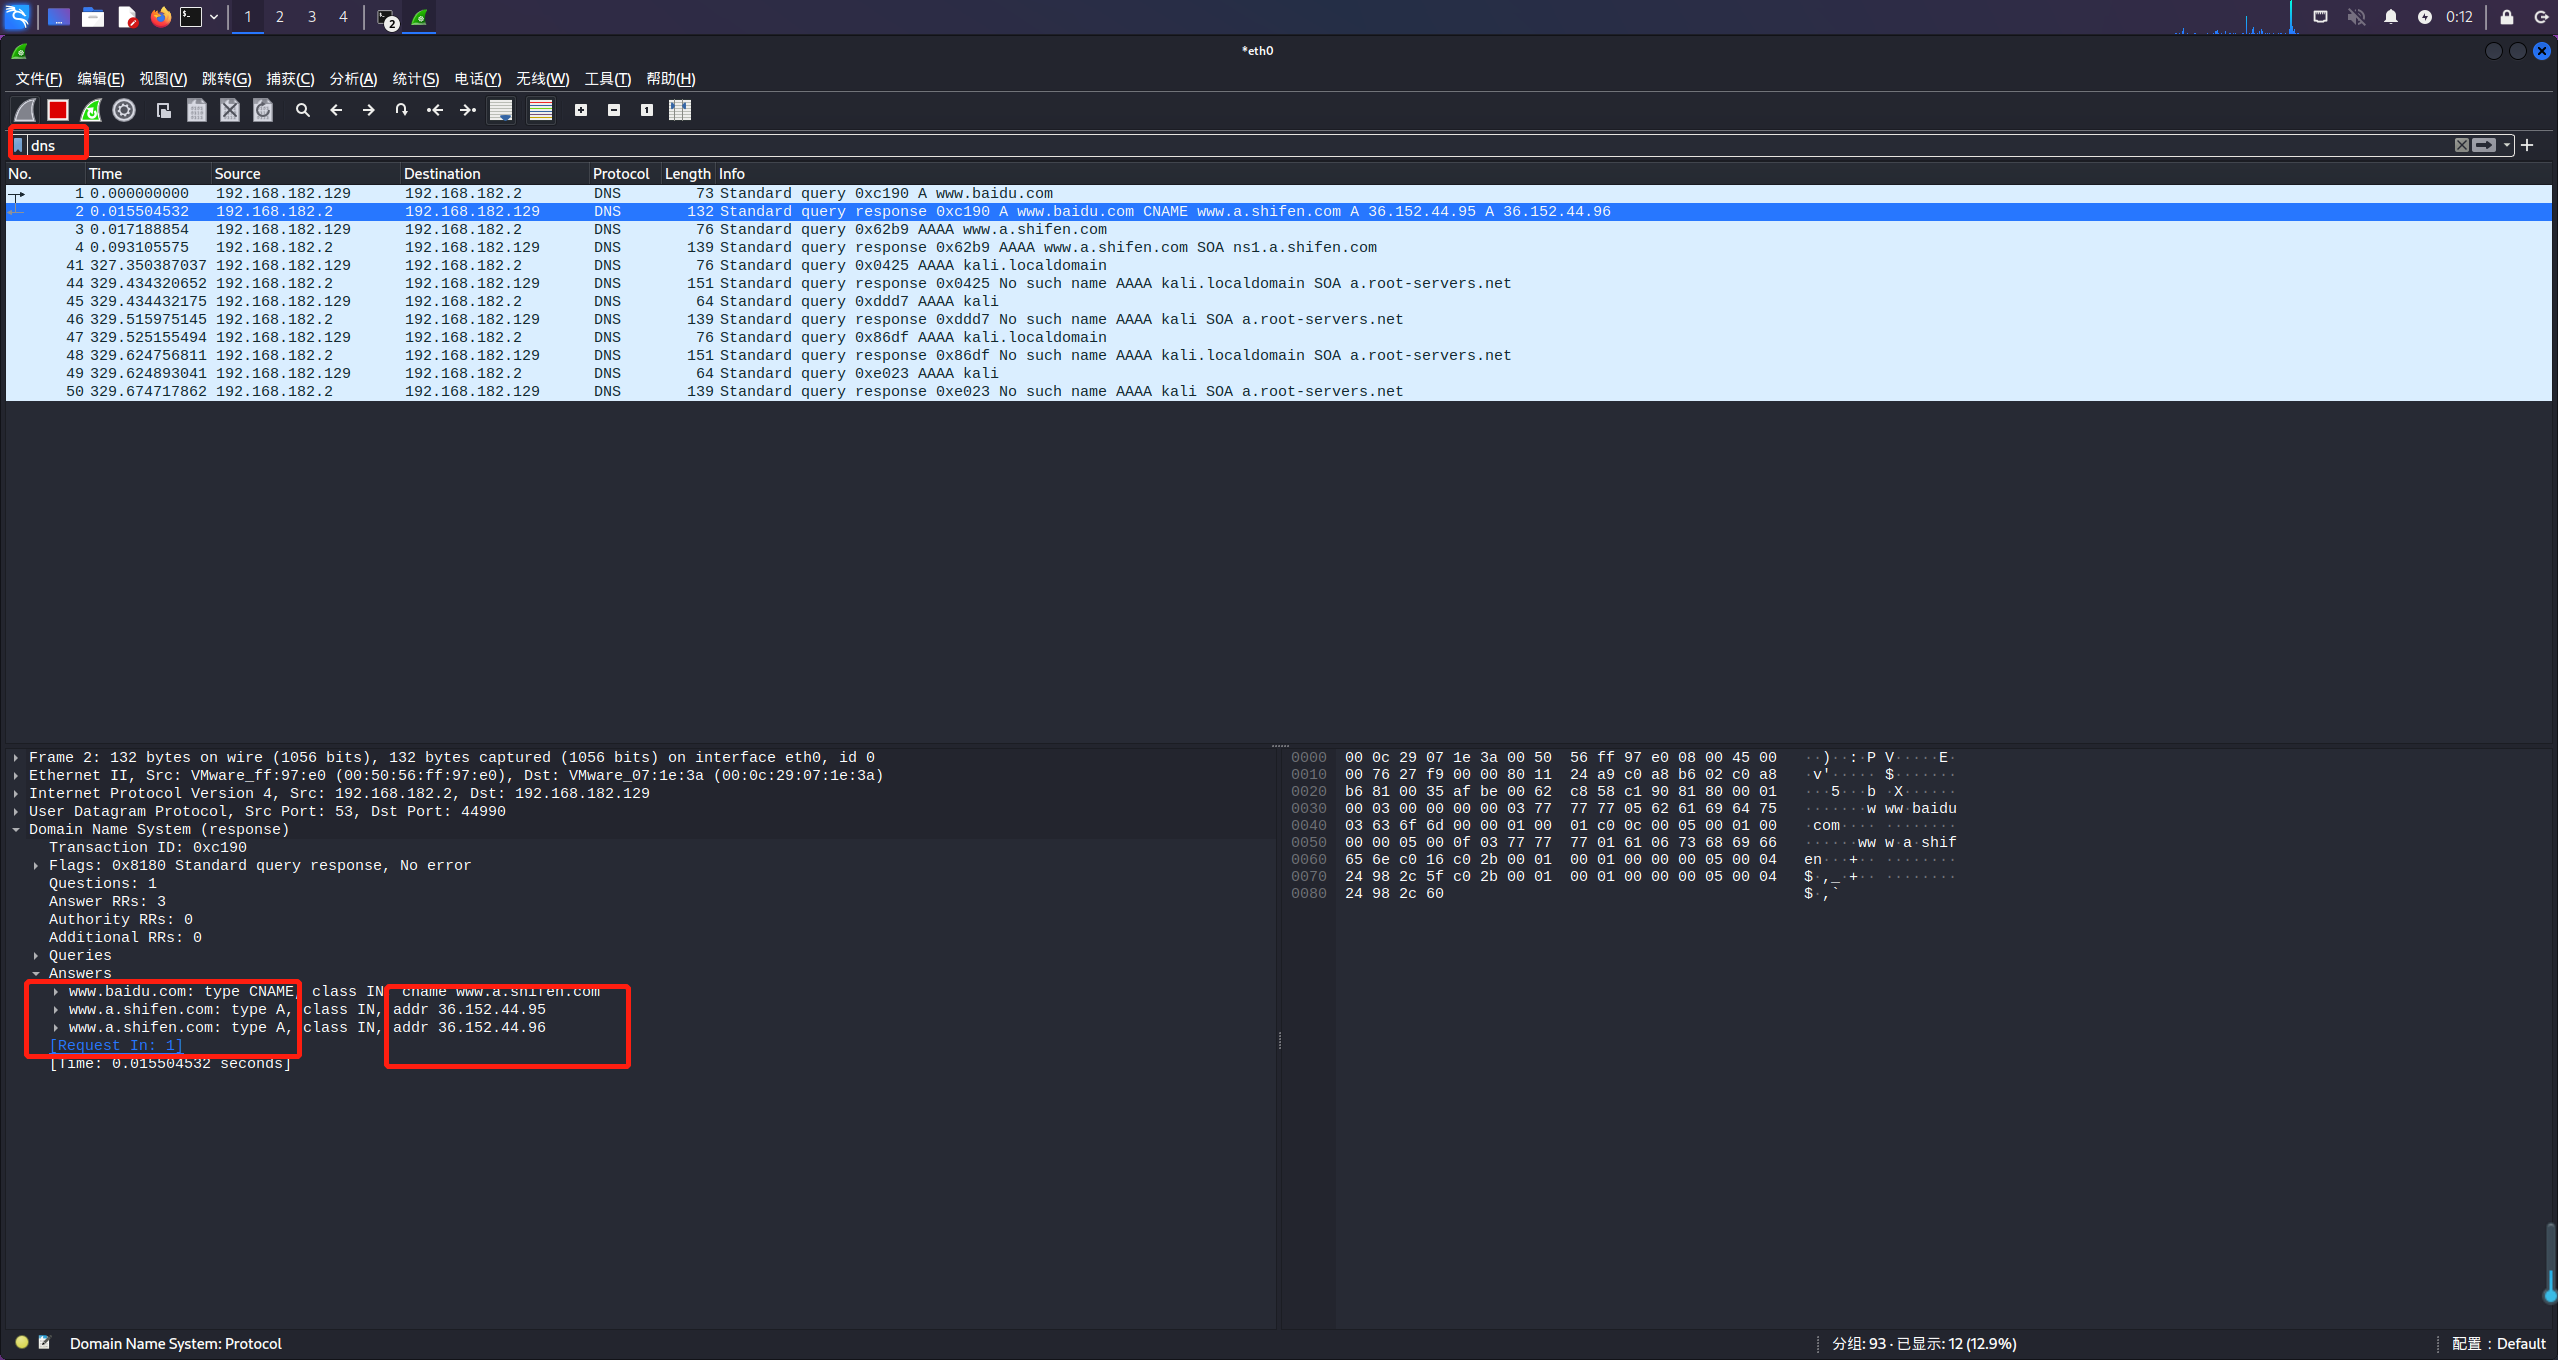Apply the display filter arrow button
2558x1360 pixels.
click(2484, 145)
